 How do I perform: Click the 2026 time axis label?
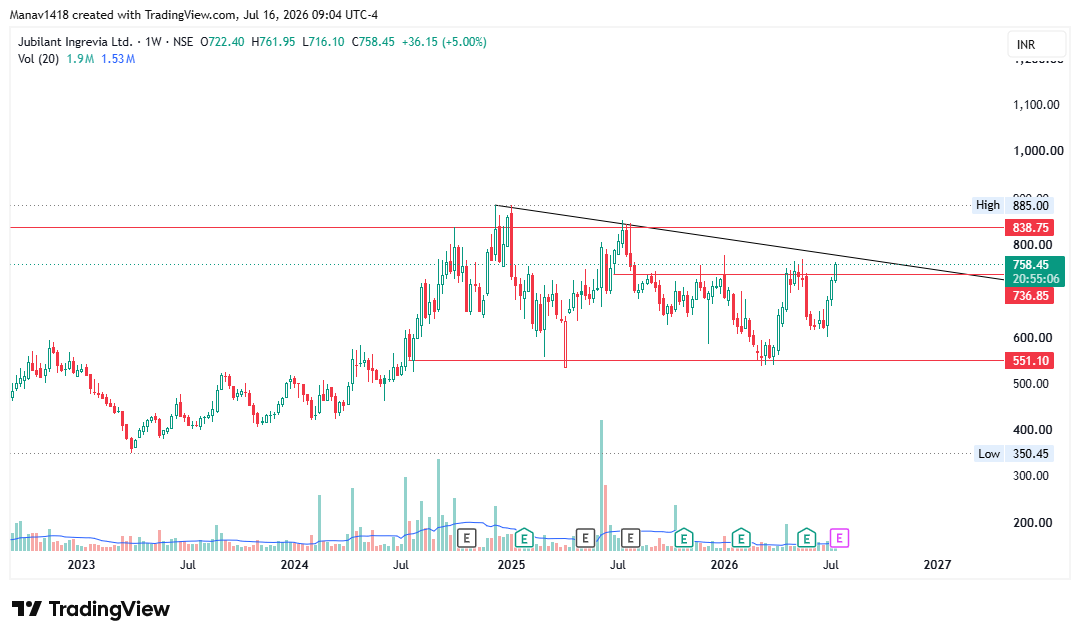click(x=724, y=565)
